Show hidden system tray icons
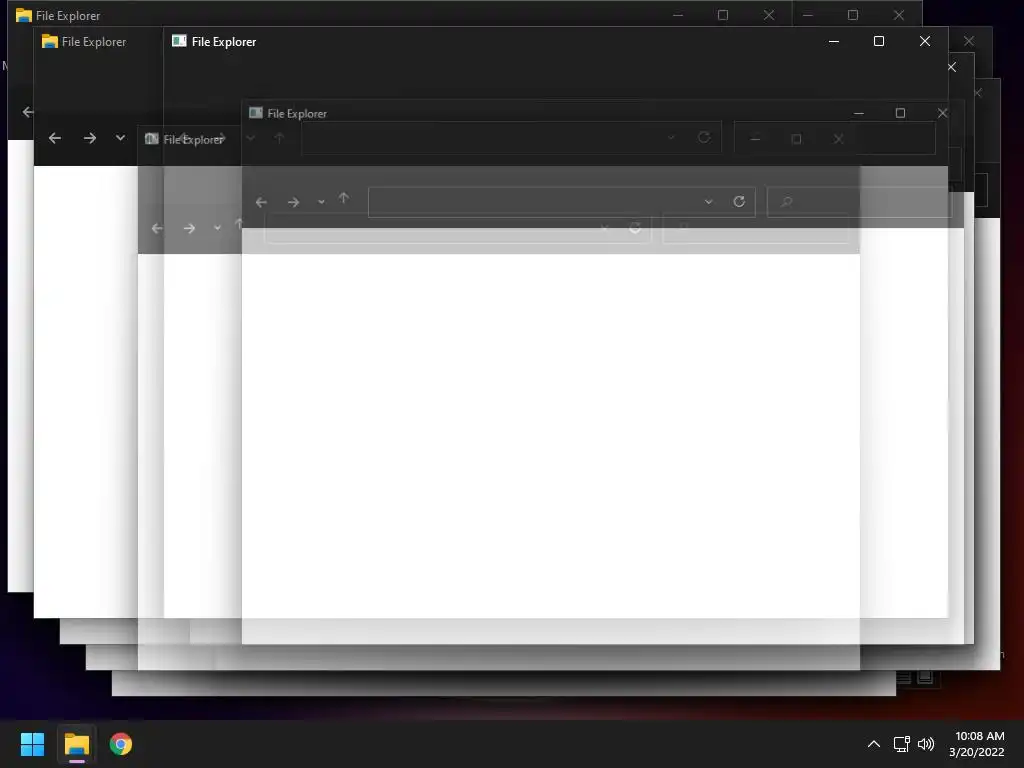The width and height of the screenshot is (1024, 768). point(874,744)
